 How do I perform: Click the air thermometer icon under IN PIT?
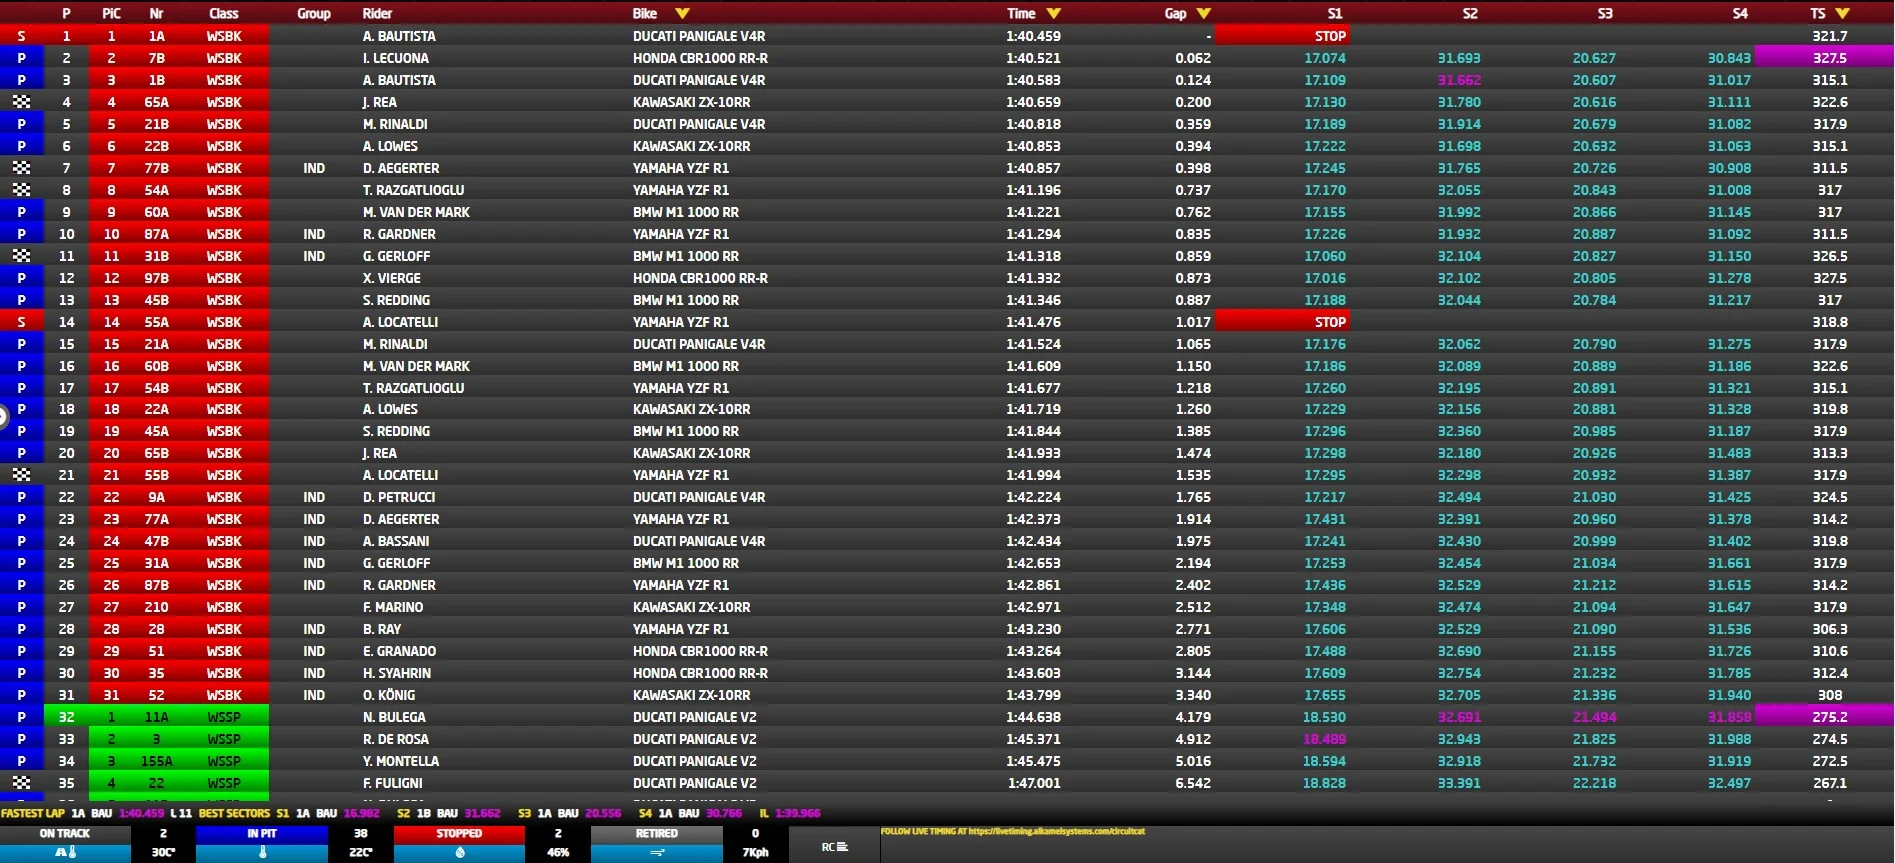(x=262, y=852)
